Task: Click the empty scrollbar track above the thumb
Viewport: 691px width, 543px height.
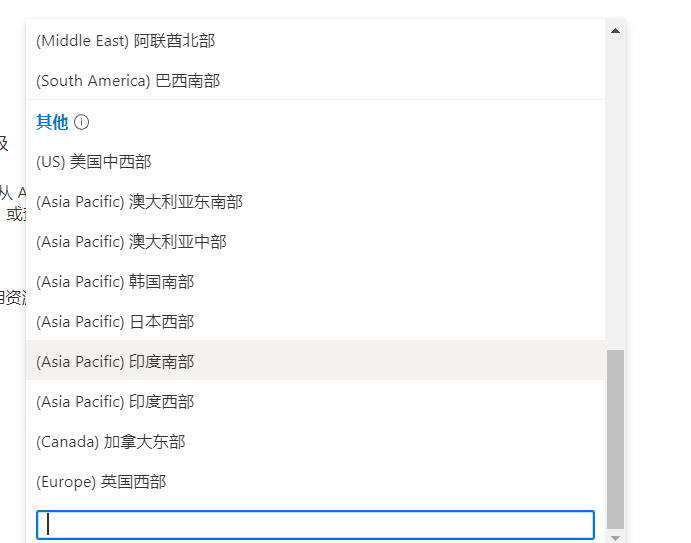Action: pyautogui.click(x=615, y=200)
